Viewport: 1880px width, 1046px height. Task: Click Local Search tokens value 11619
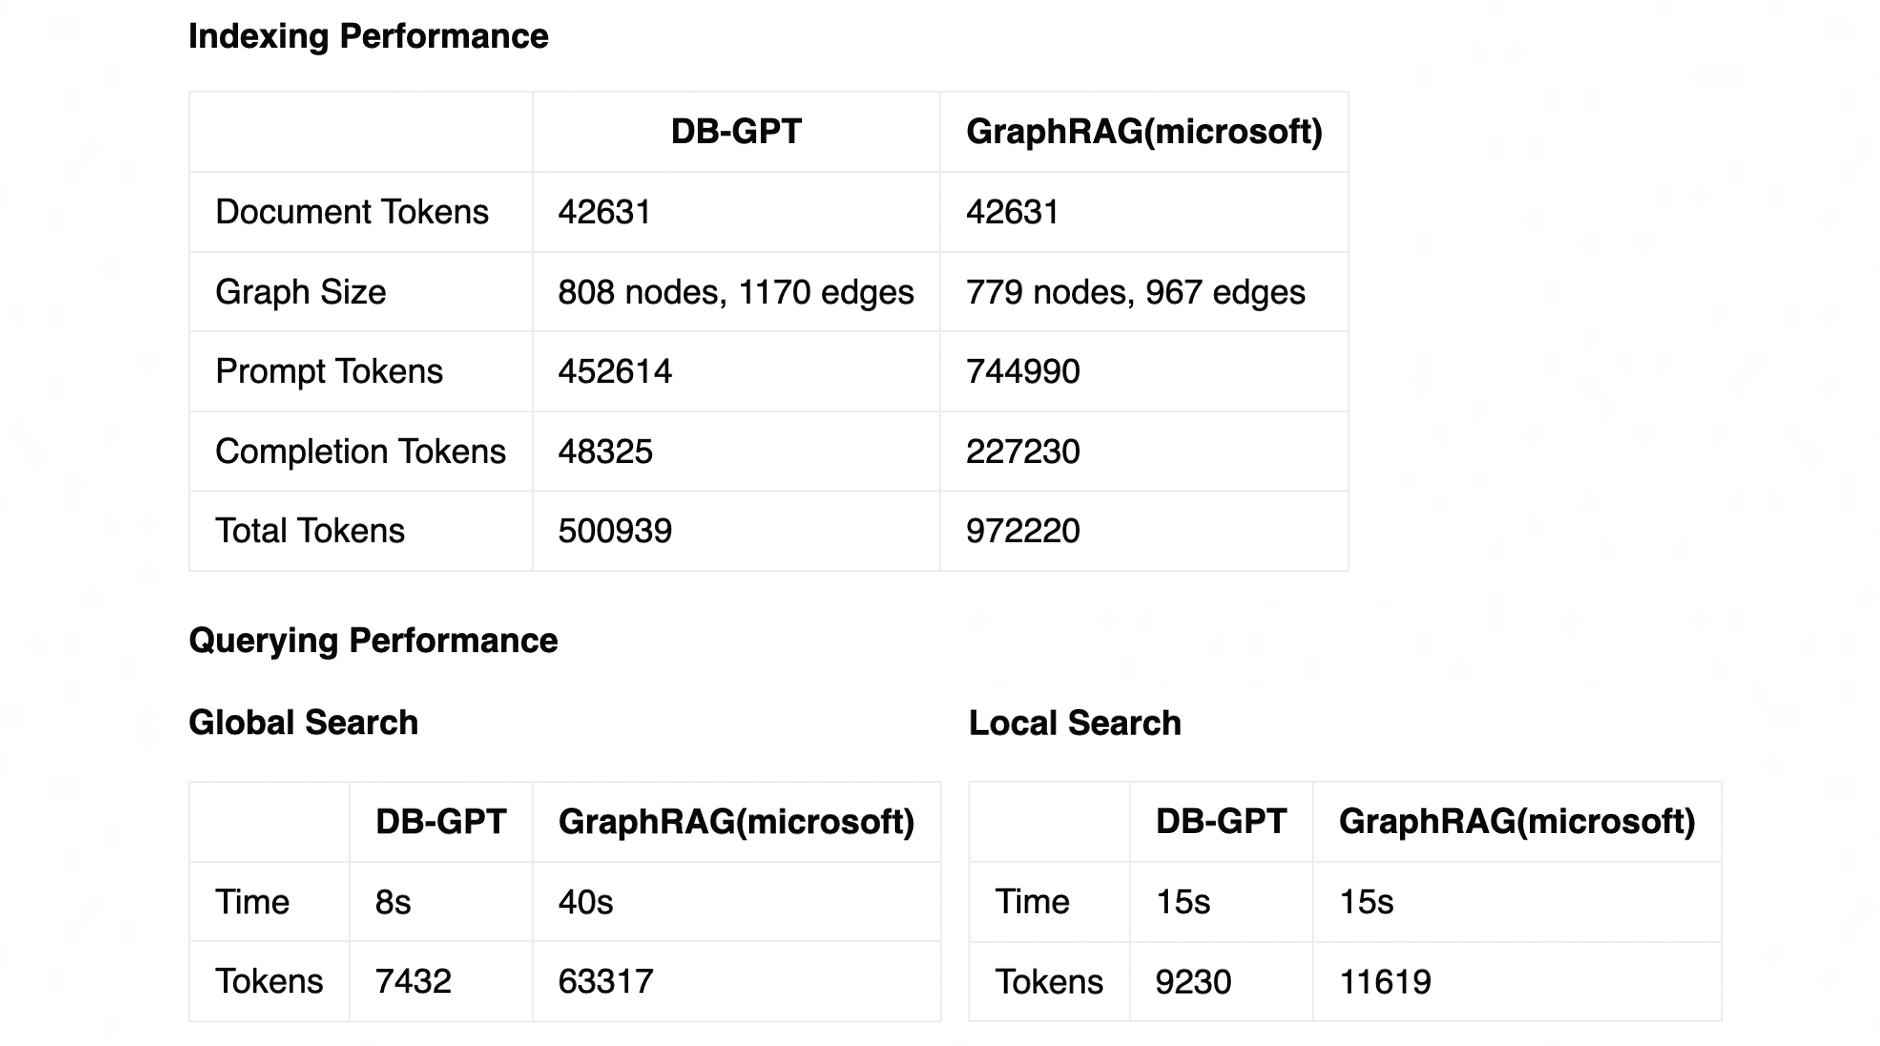(1385, 982)
